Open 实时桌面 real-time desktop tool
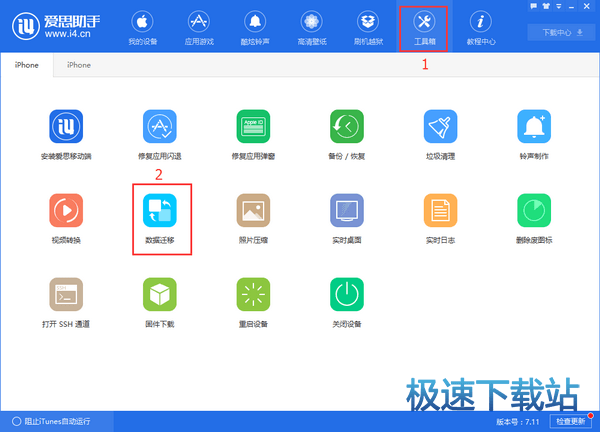Image resolution: width=600 pixels, height=432 pixels. (x=347, y=219)
